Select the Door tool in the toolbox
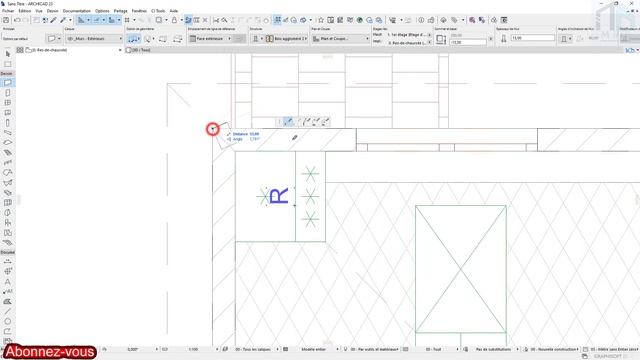 (8, 93)
